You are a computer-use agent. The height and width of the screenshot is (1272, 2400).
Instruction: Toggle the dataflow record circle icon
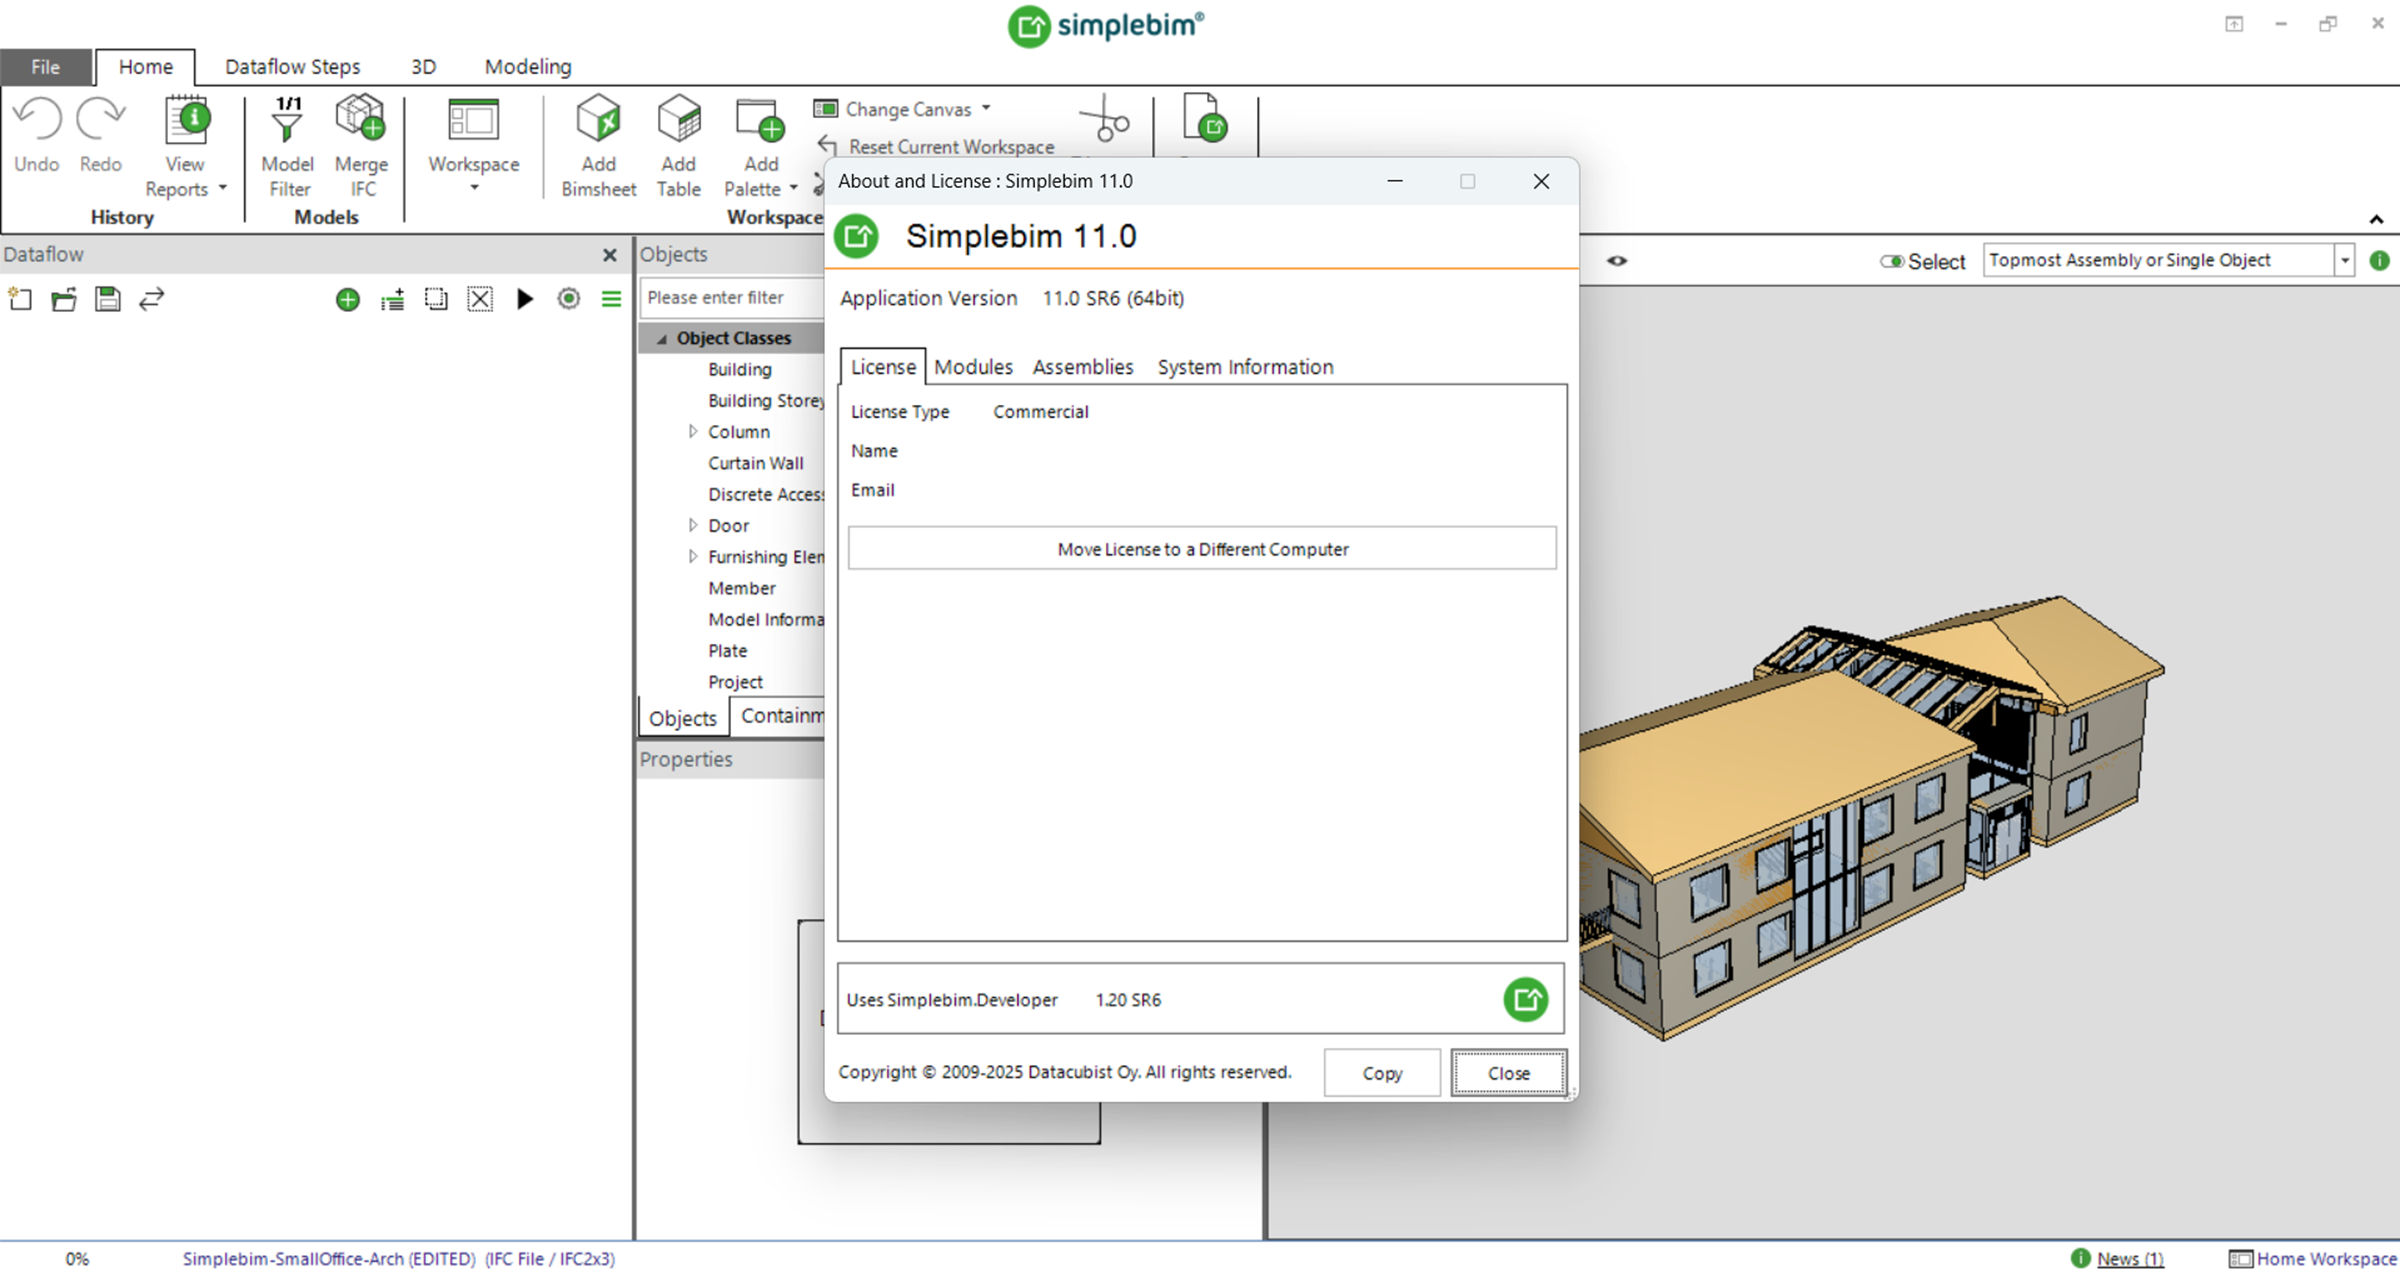point(568,299)
